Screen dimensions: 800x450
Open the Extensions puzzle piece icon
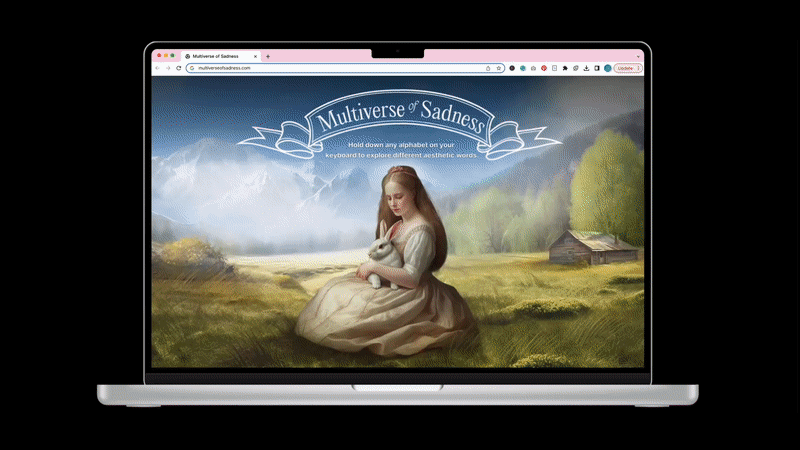coord(565,68)
